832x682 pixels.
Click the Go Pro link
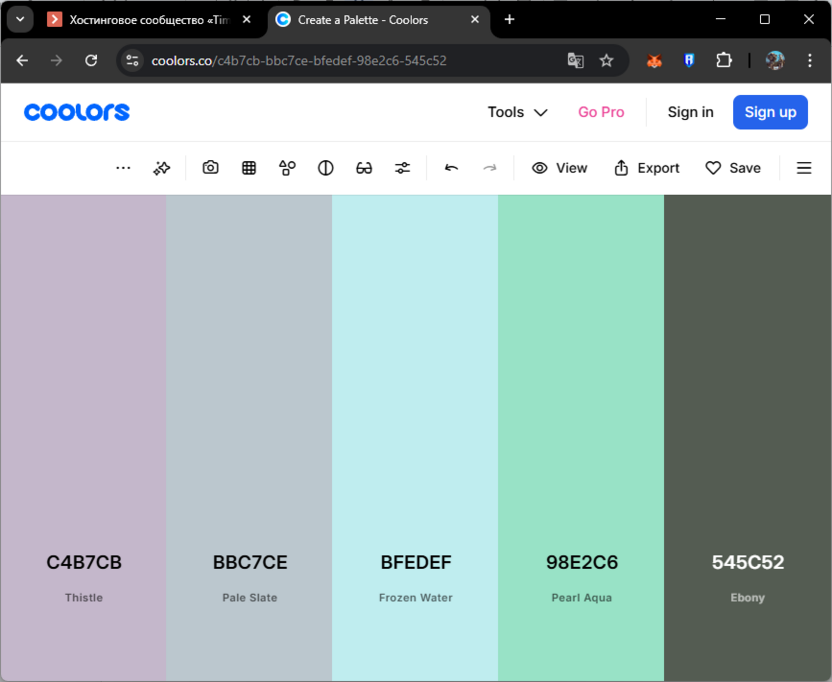[x=601, y=112]
